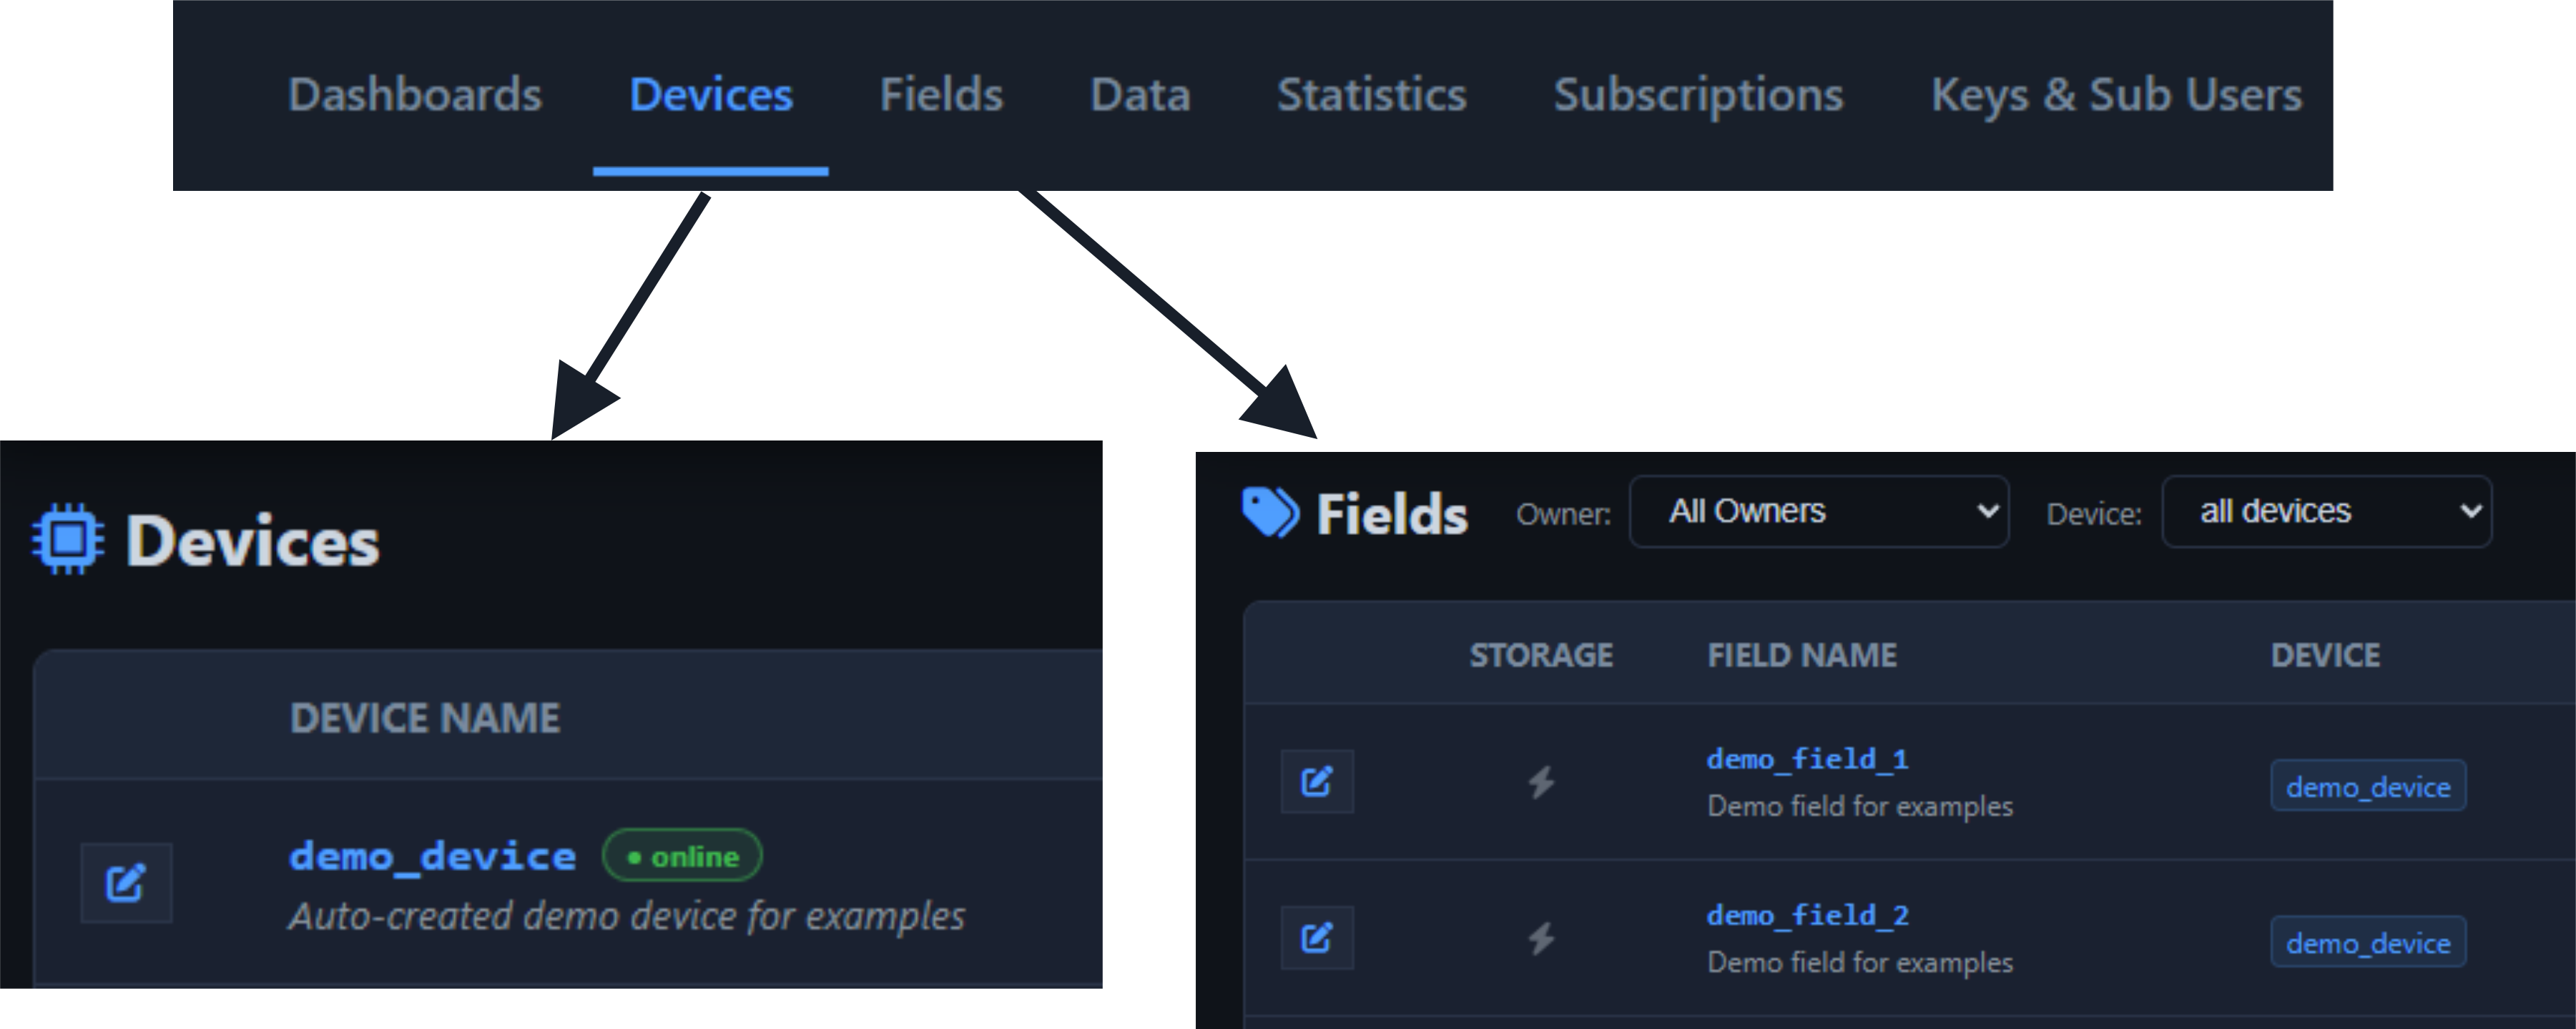Click the FIELD NAME column header
Image resolution: width=2576 pixels, height=1029 pixels.
click(1802, 655)
